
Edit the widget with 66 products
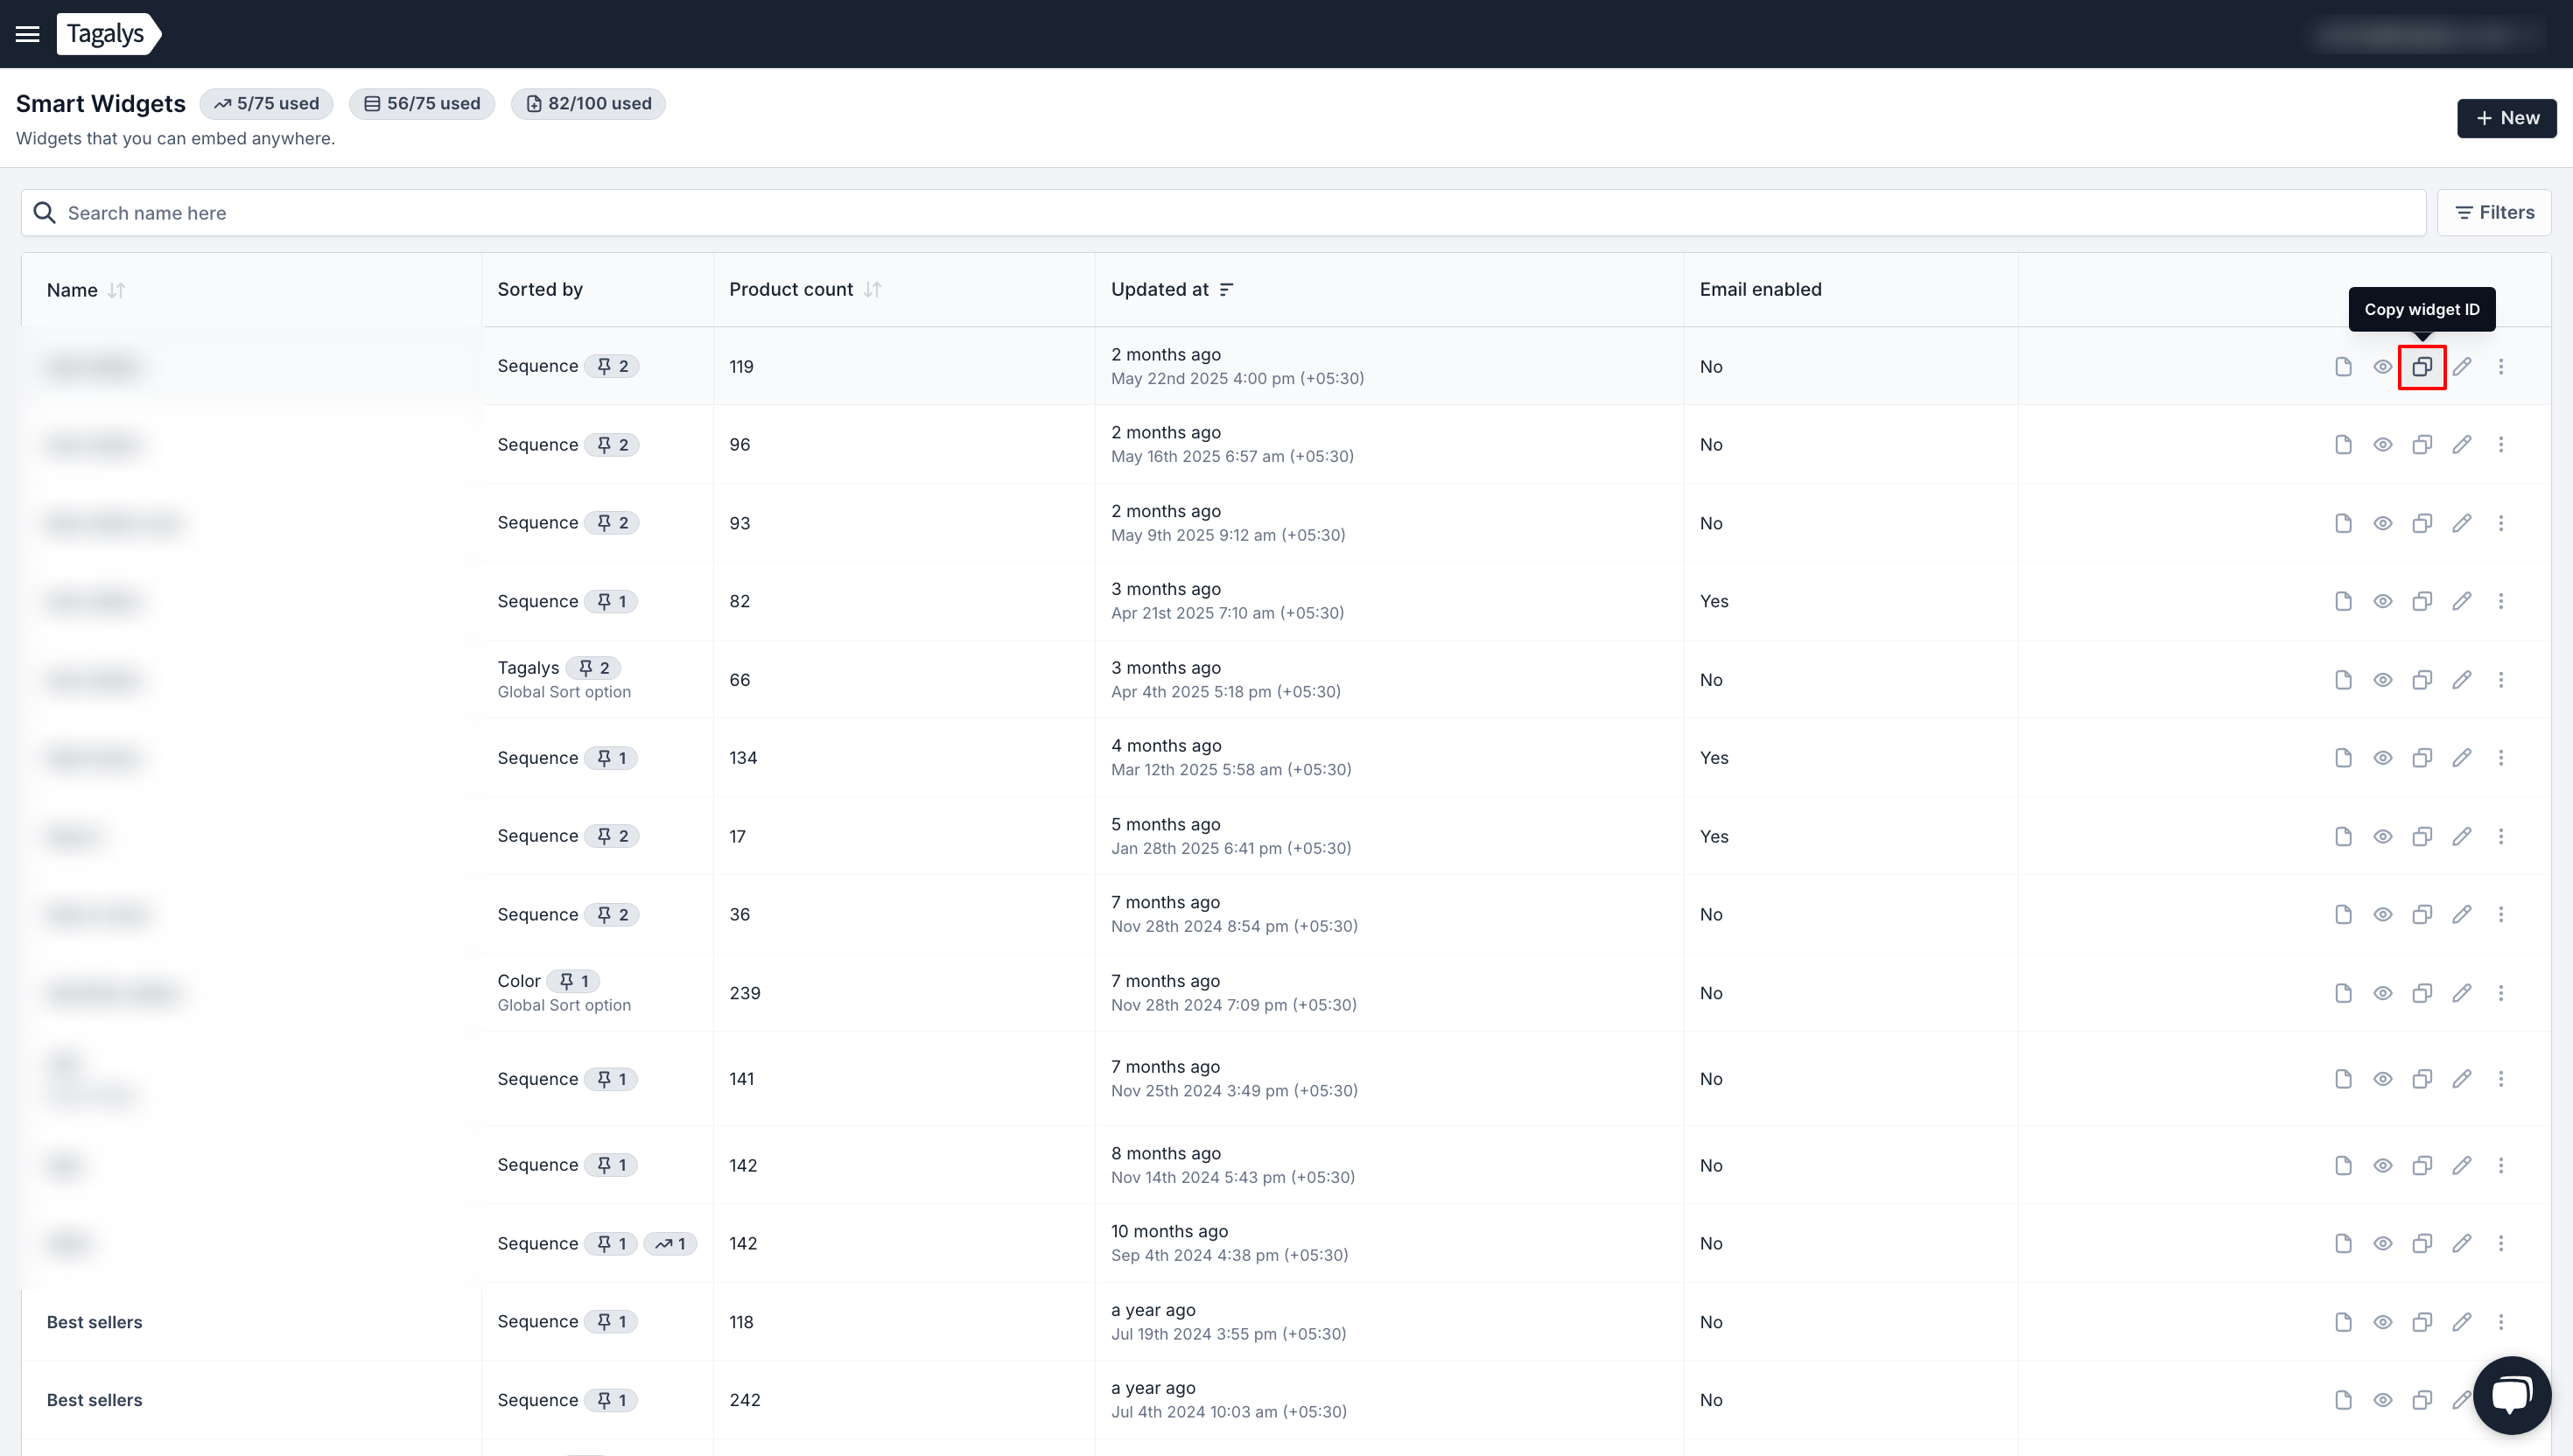2462,680
